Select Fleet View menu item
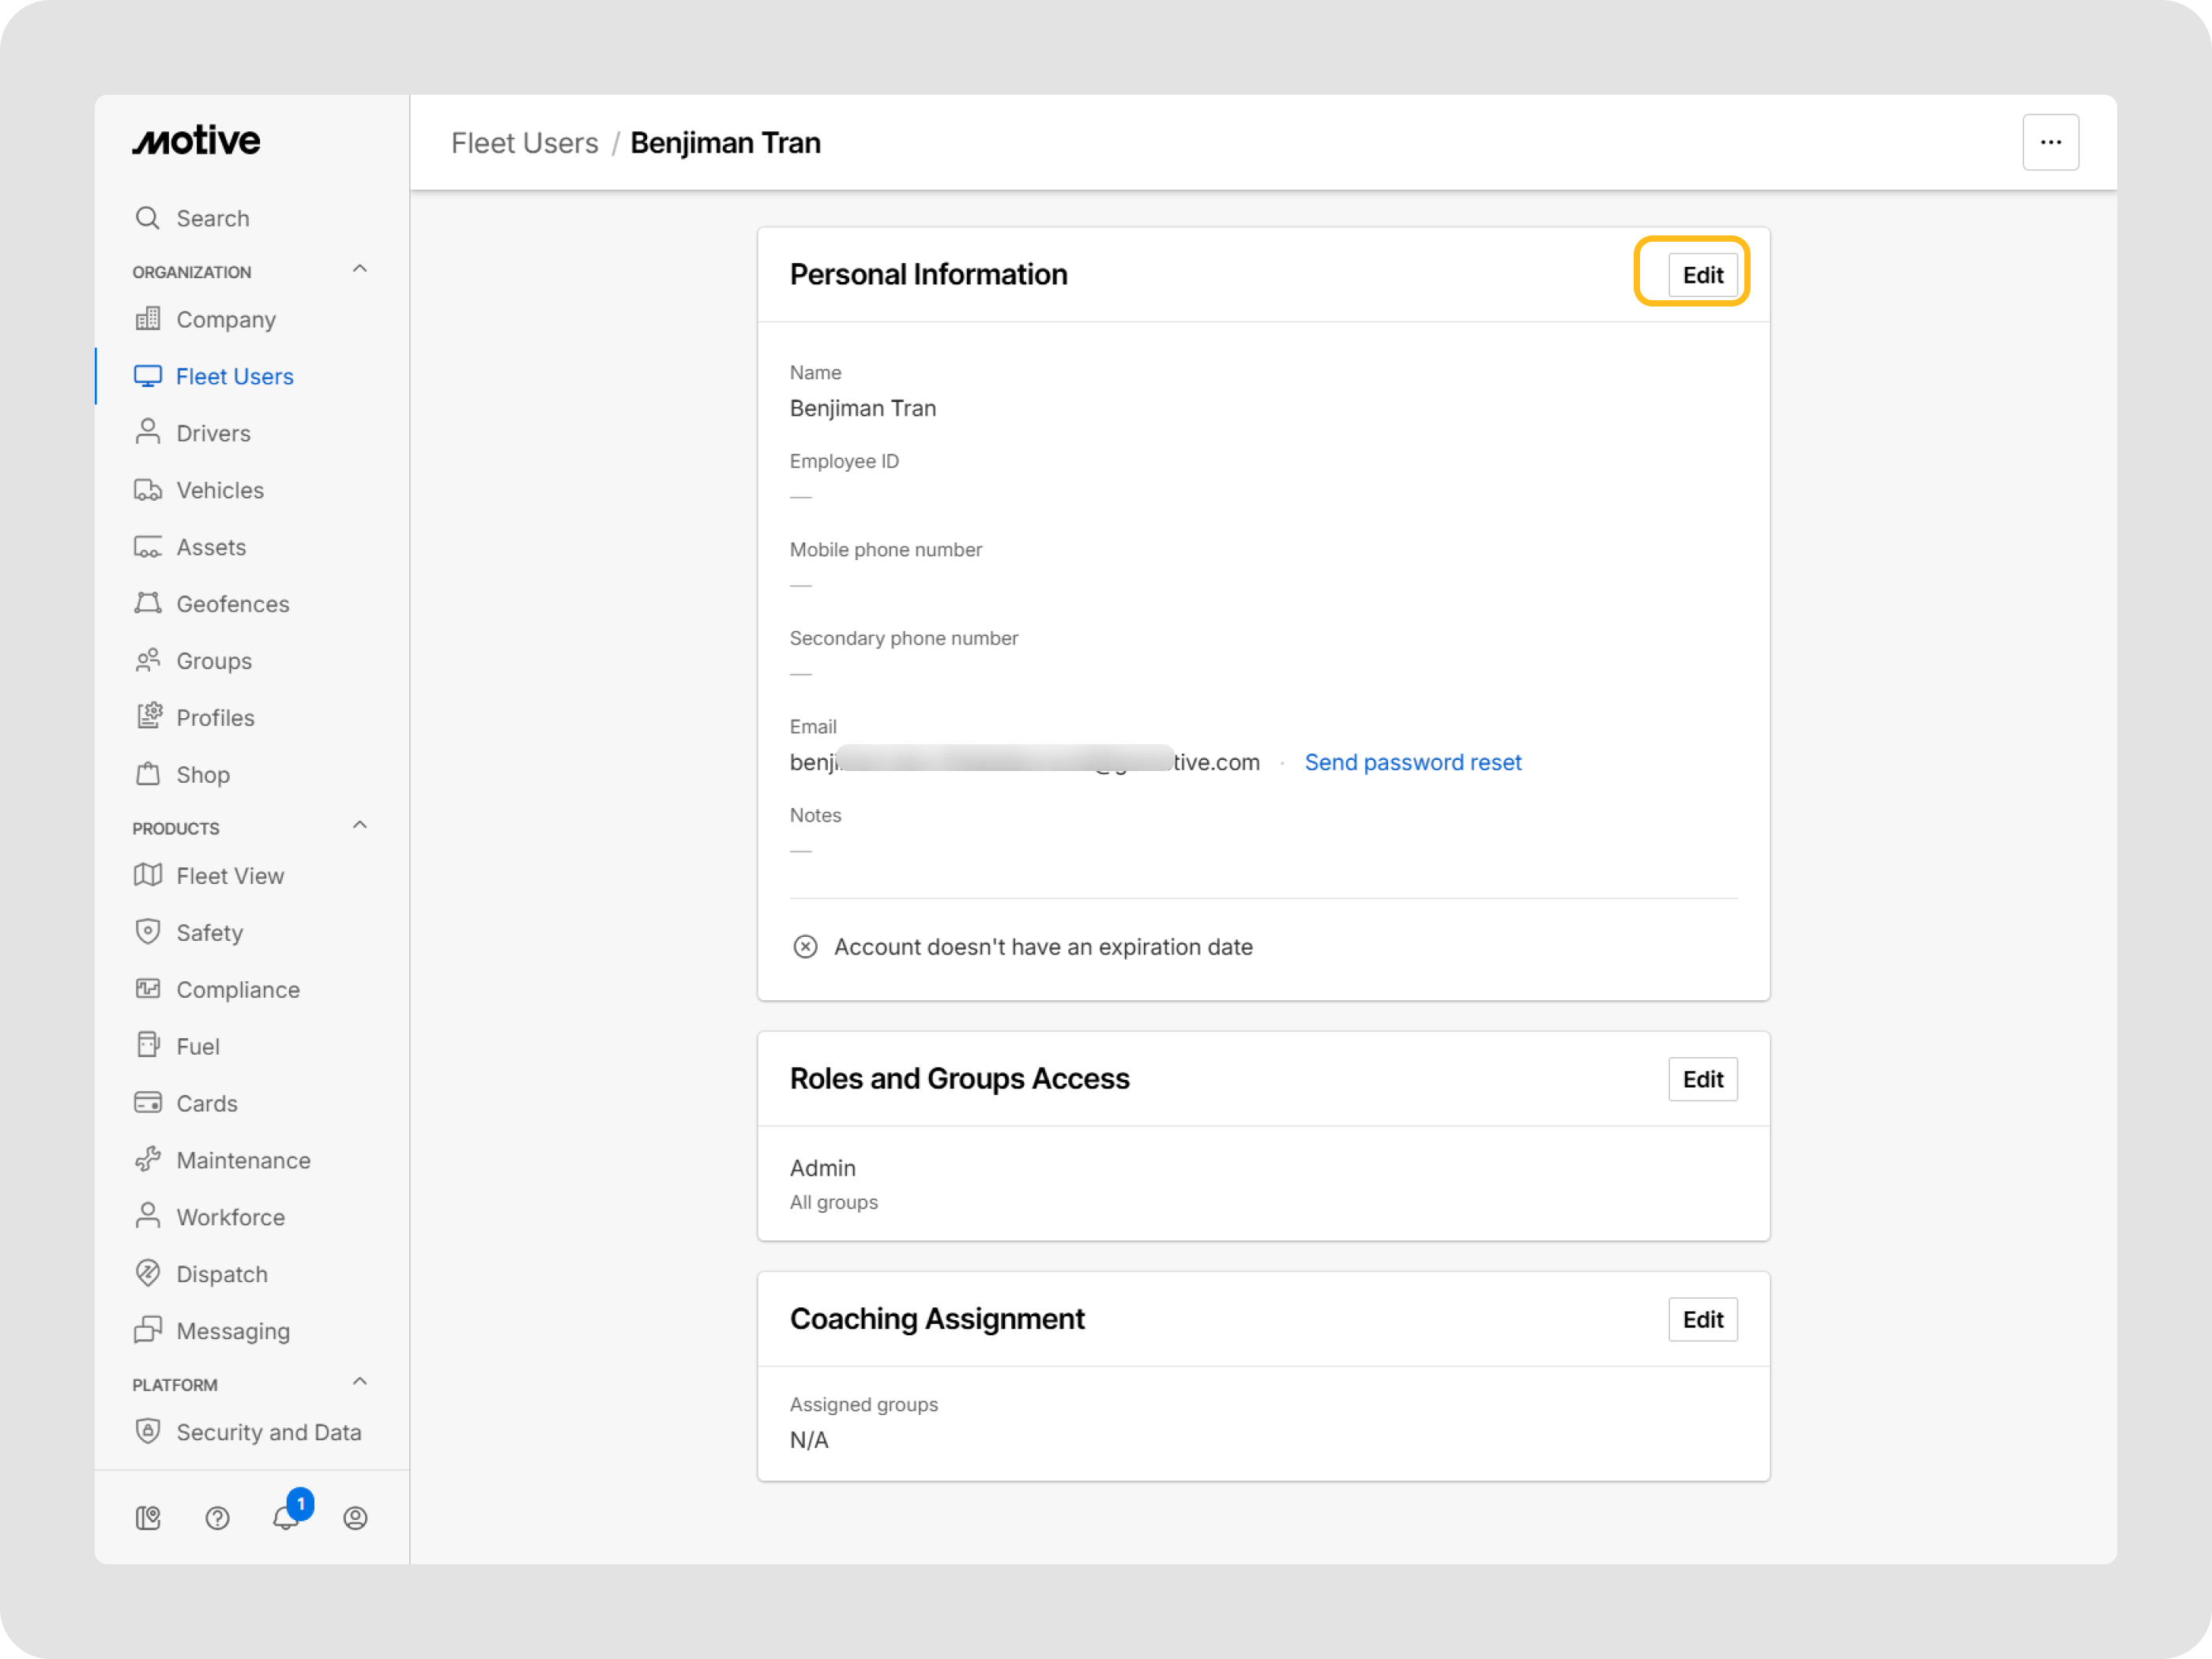The width and height of the screenshot is (2212, 1659). coord(230,875)
